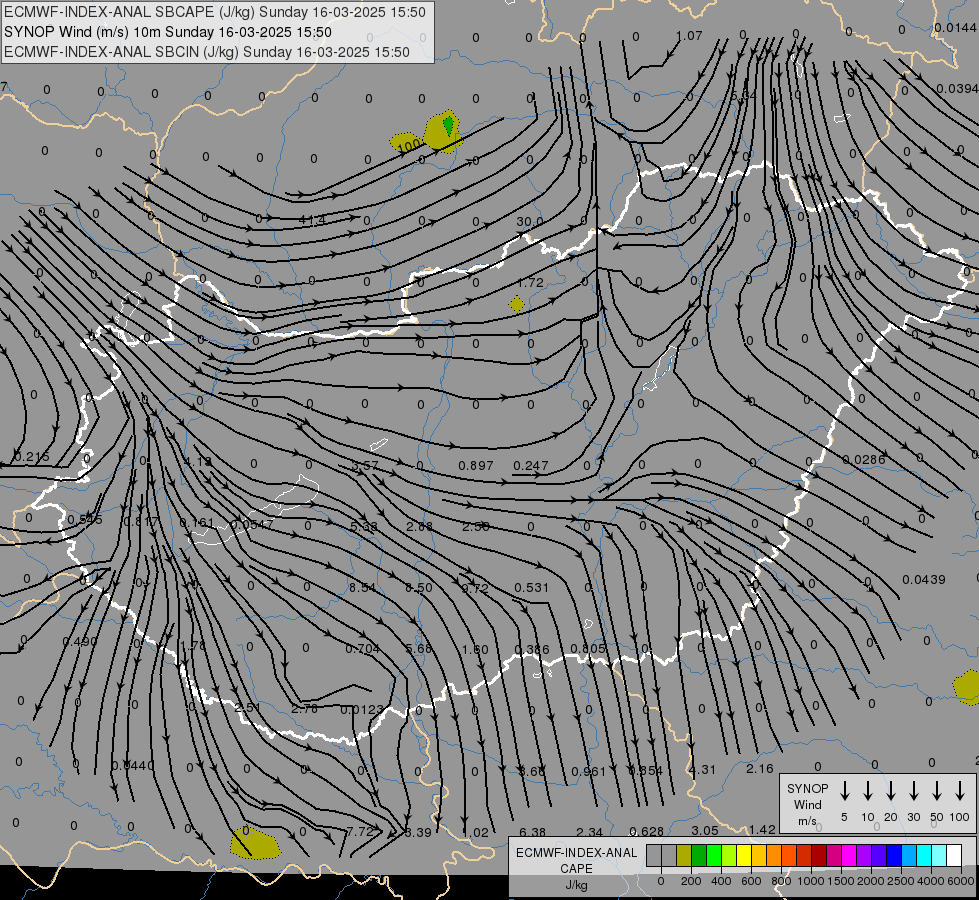Click the 100 contour label on olive blob

pyautogui.click(x=408, y=146)
